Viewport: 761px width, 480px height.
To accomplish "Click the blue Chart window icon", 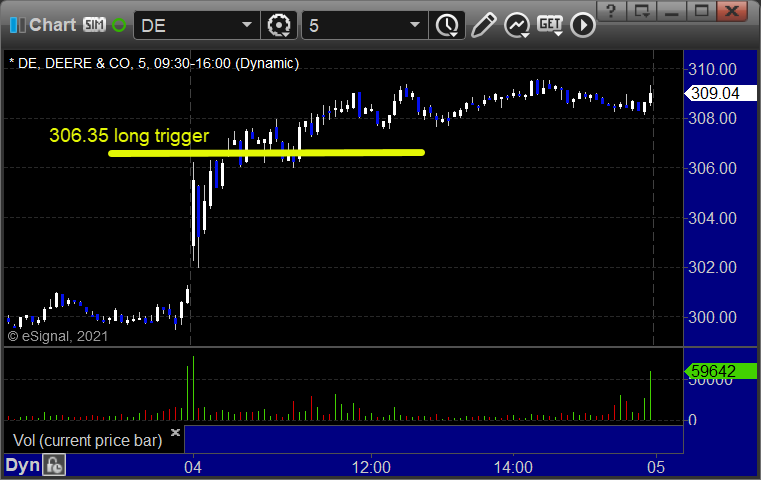I will point(17,25).
